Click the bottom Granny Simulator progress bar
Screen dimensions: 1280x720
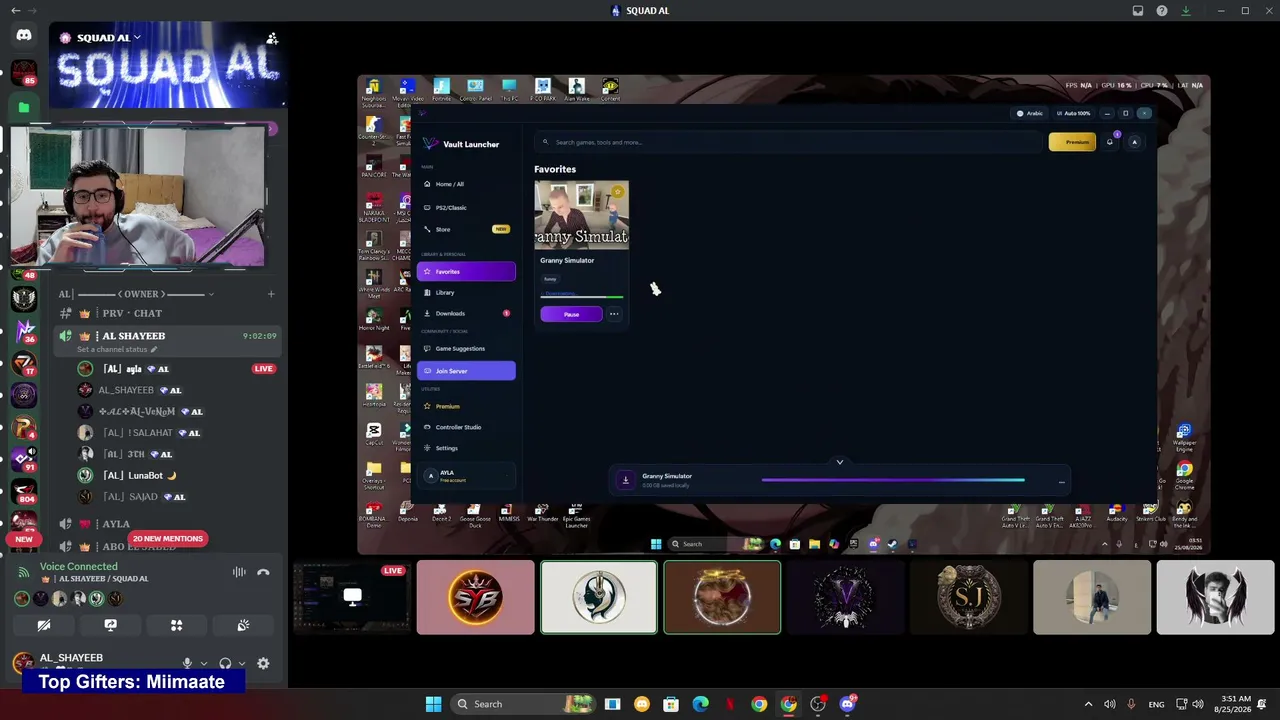(893, 480)
